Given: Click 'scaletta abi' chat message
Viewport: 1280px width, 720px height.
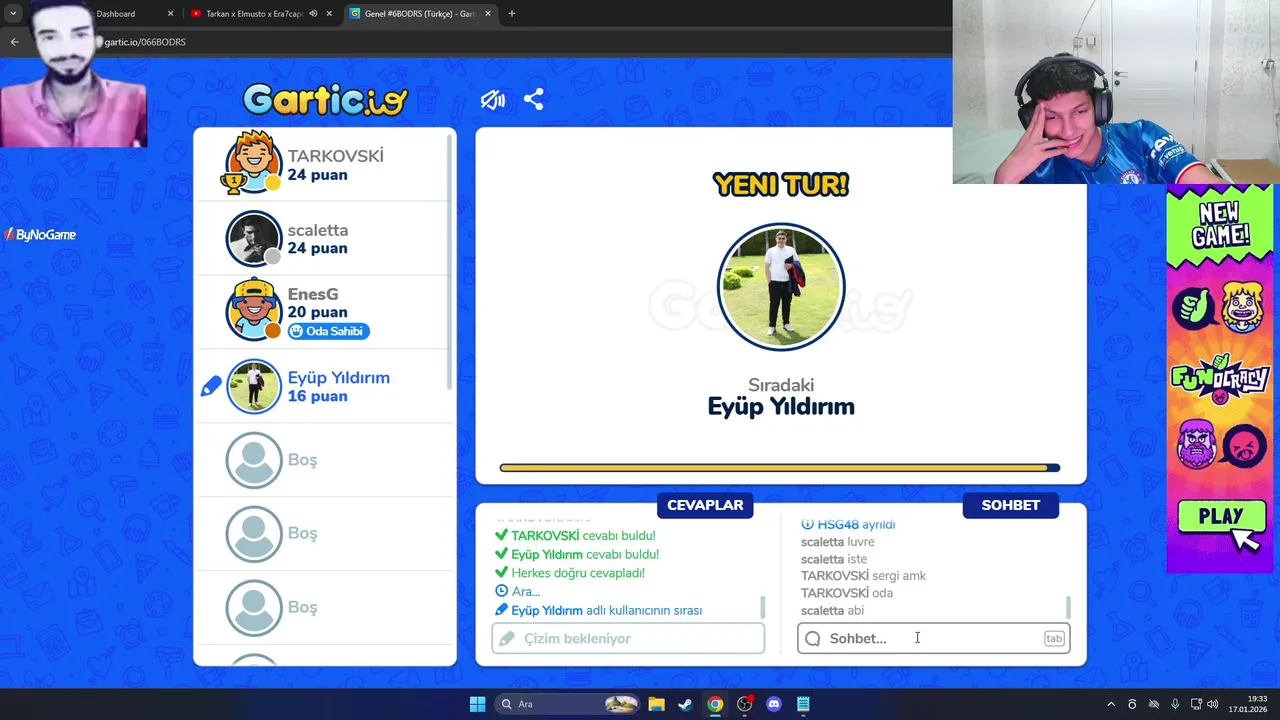Looking at the screenshot, I should (832, 610).
